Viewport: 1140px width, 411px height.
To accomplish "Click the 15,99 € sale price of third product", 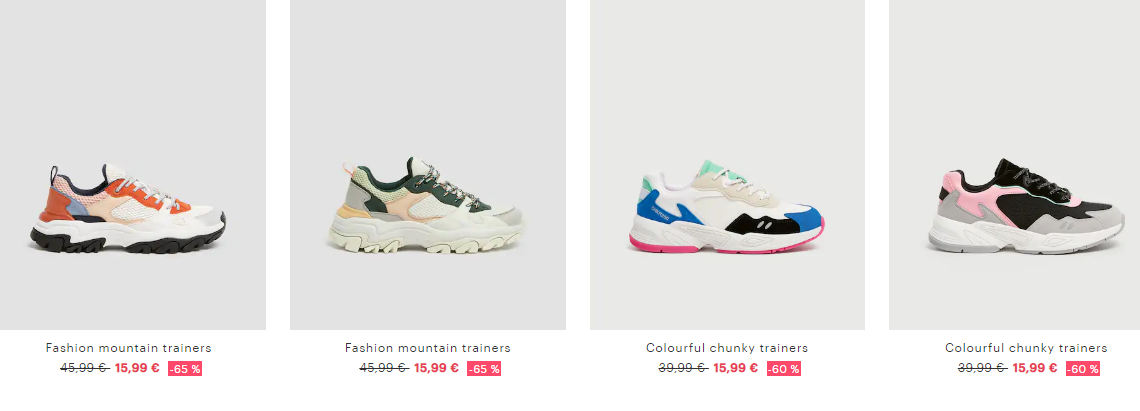I will point(736,368).
